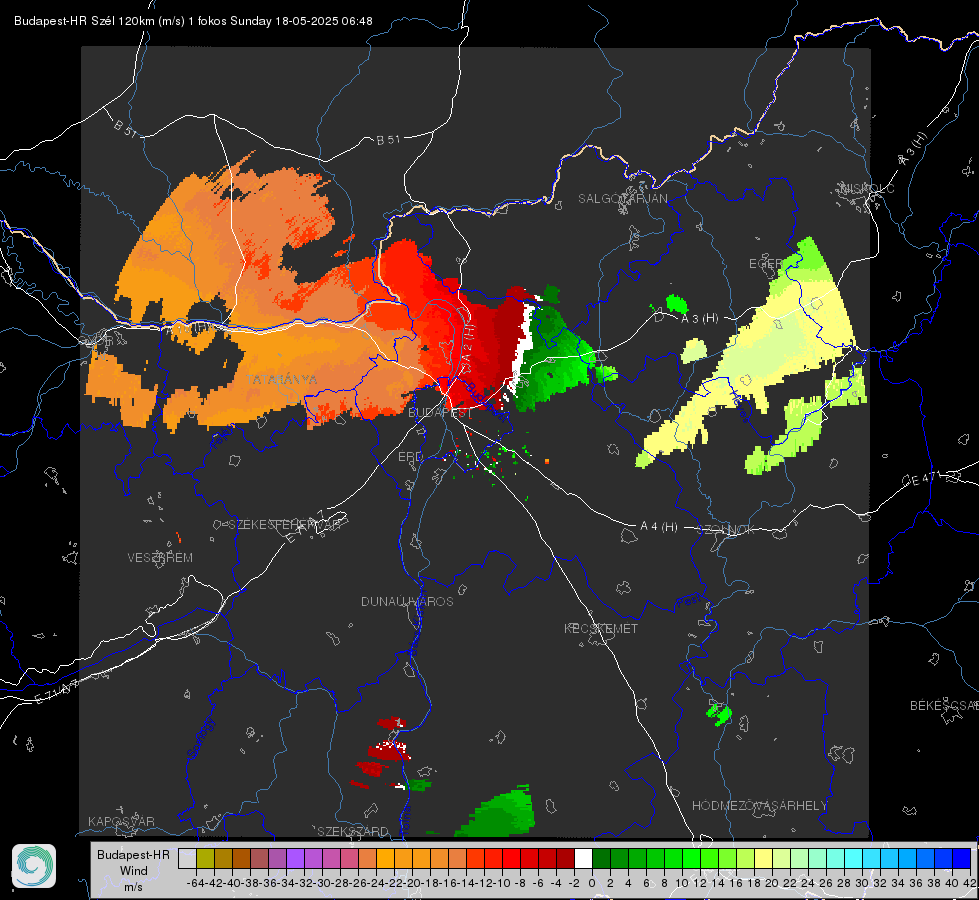979x900 pixels.
Task: Click the KAPOSVAR city label
Action: pos(121,821)
